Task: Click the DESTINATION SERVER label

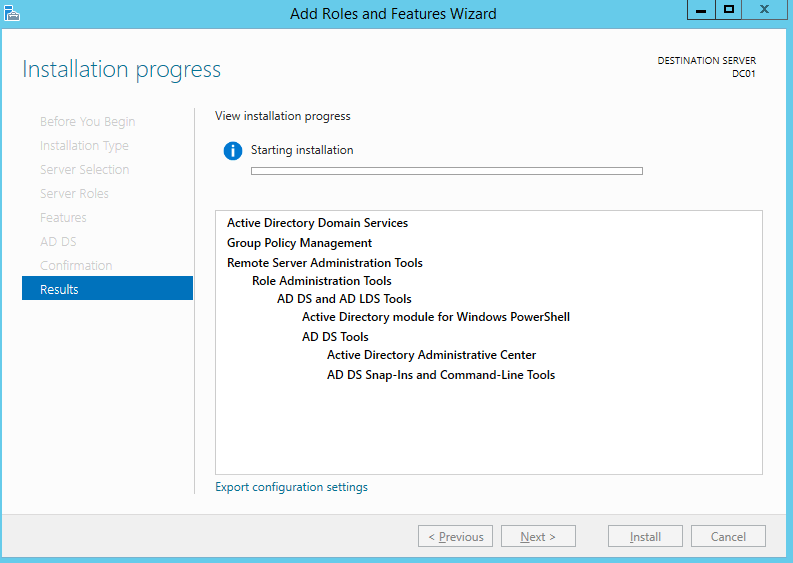Action: pyautogui.click(x=707, y=61)
